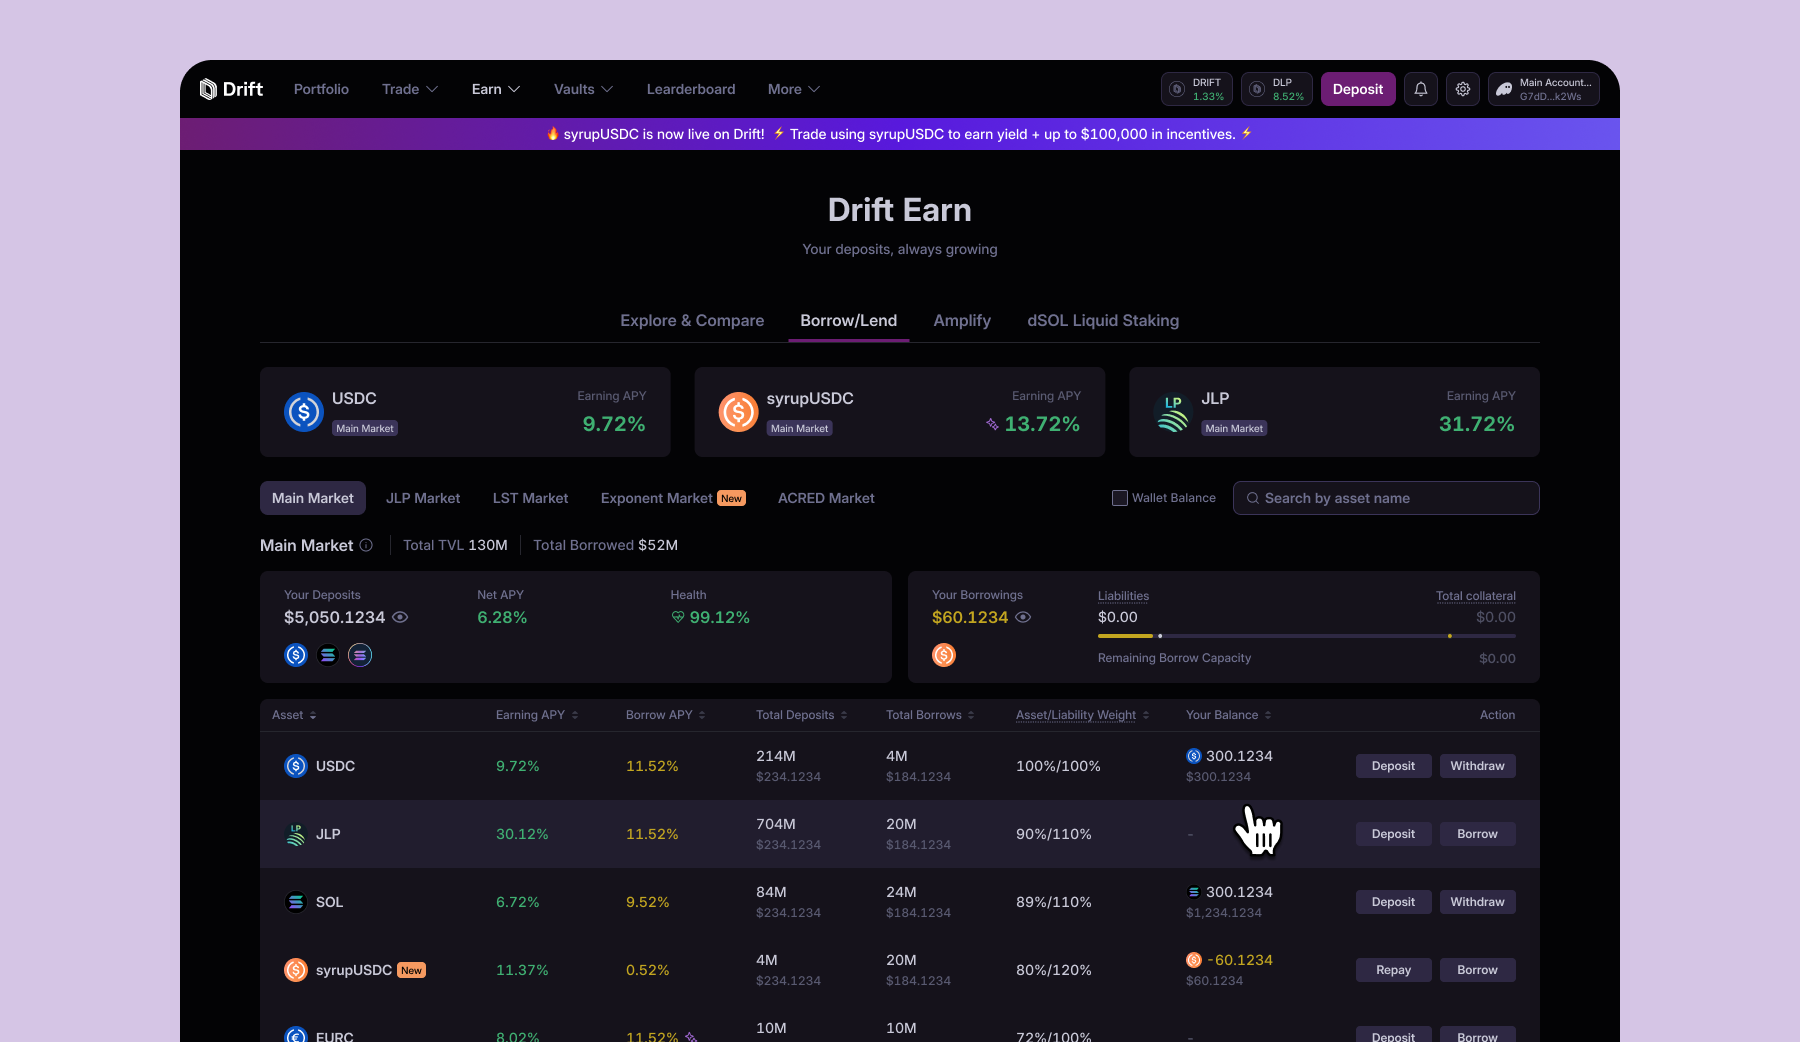This screenshot has width=1800, height=1042.
Task: Click the syrupUSDC icon beside -60.1234 balance
Action: [x=1194, y=960]
